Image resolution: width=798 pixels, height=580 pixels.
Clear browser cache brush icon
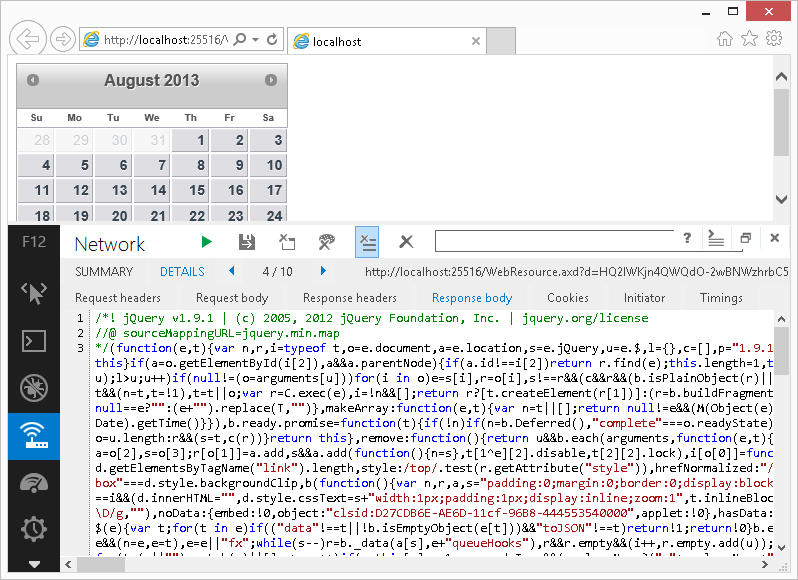point(326,242)
